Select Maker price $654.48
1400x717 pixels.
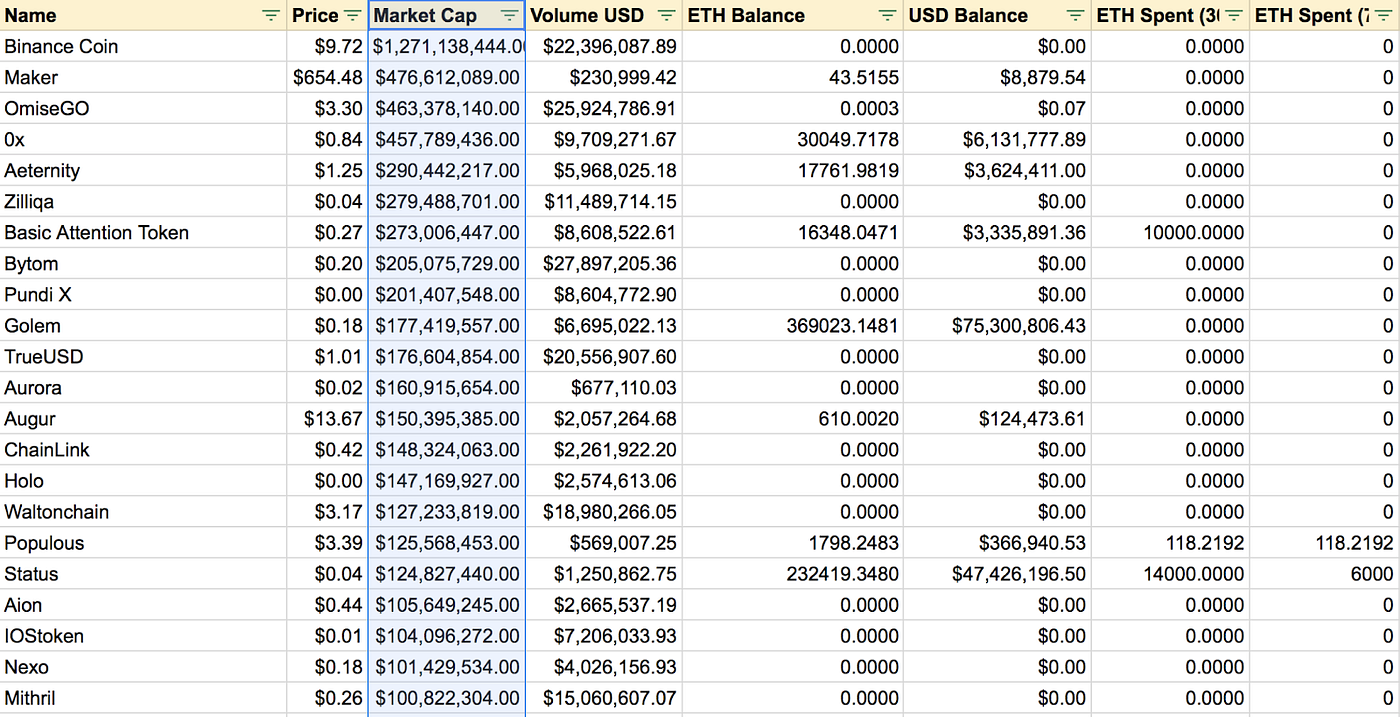coord(327,77)
